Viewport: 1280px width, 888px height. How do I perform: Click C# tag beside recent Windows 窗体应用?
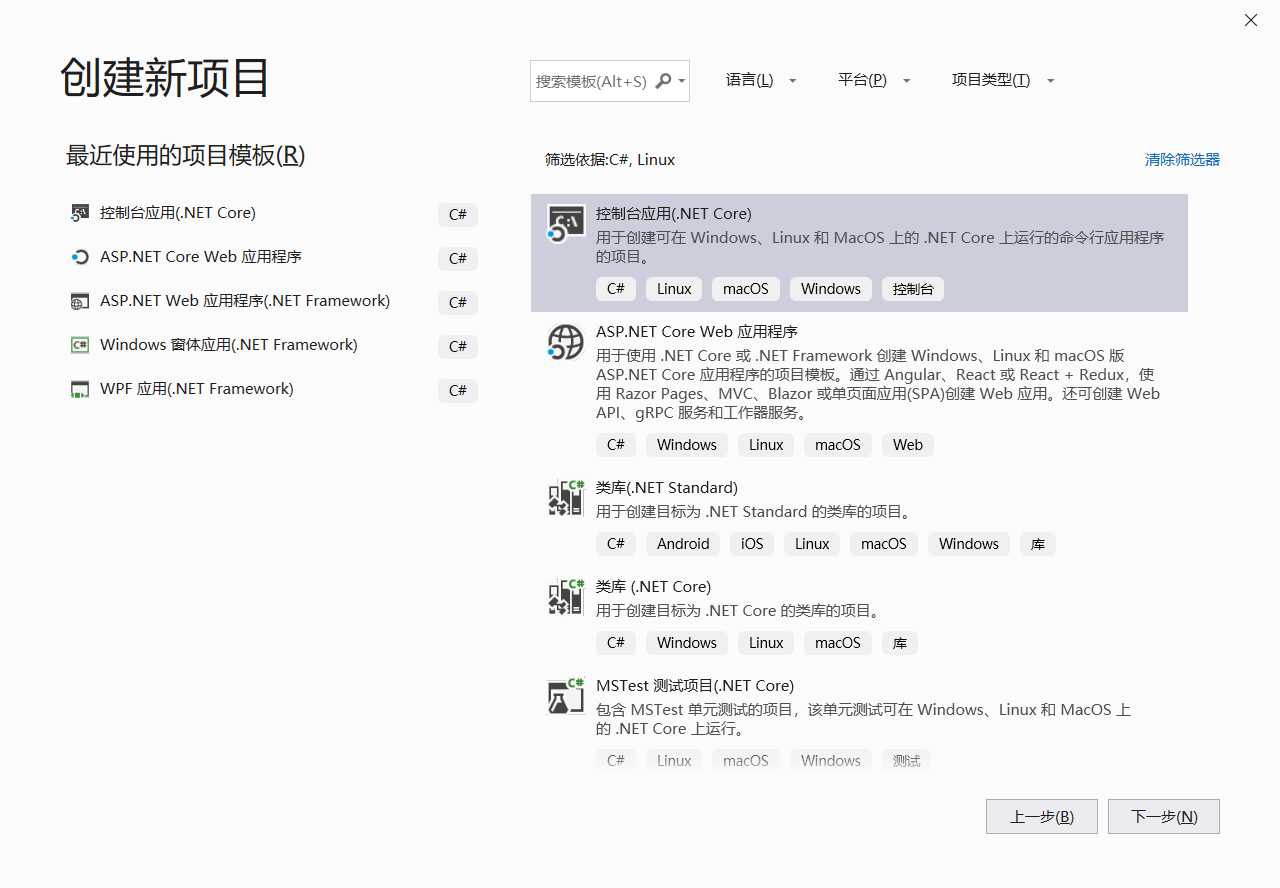458,346
